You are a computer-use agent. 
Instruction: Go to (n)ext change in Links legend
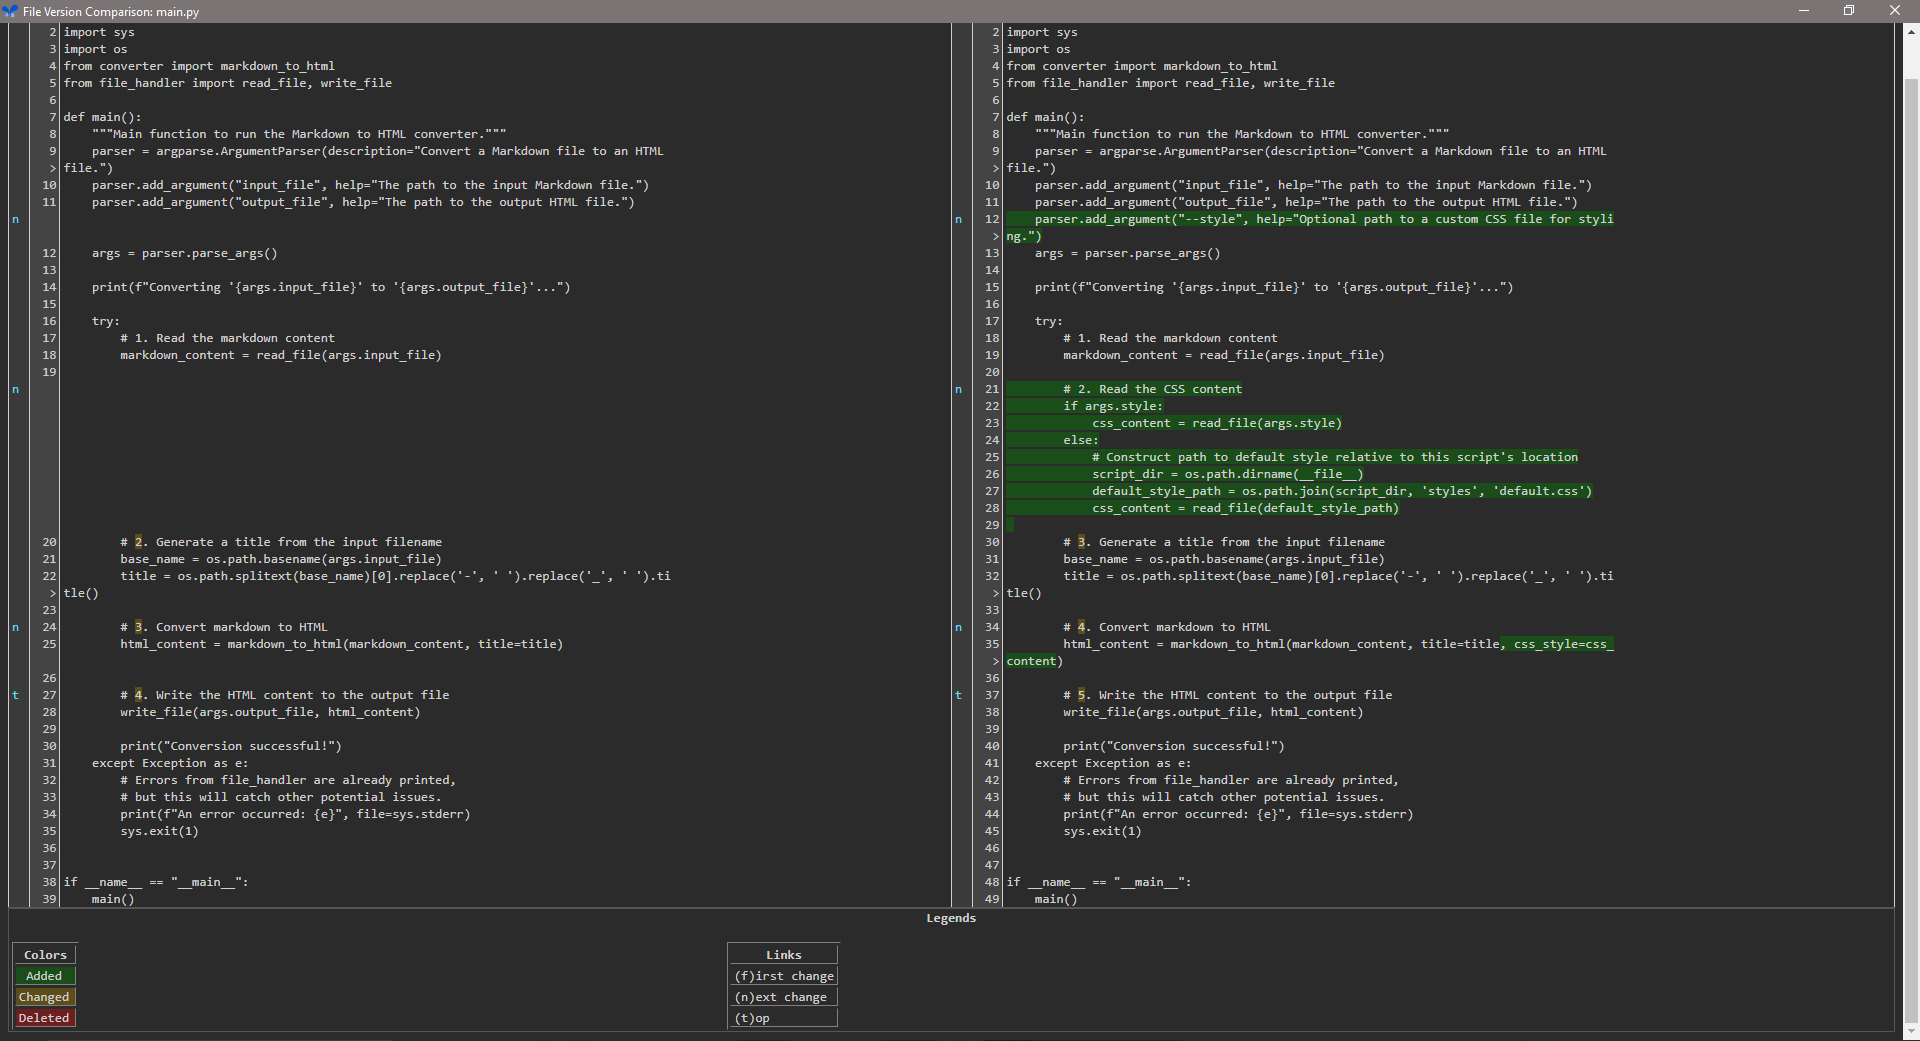click(783, 997)
